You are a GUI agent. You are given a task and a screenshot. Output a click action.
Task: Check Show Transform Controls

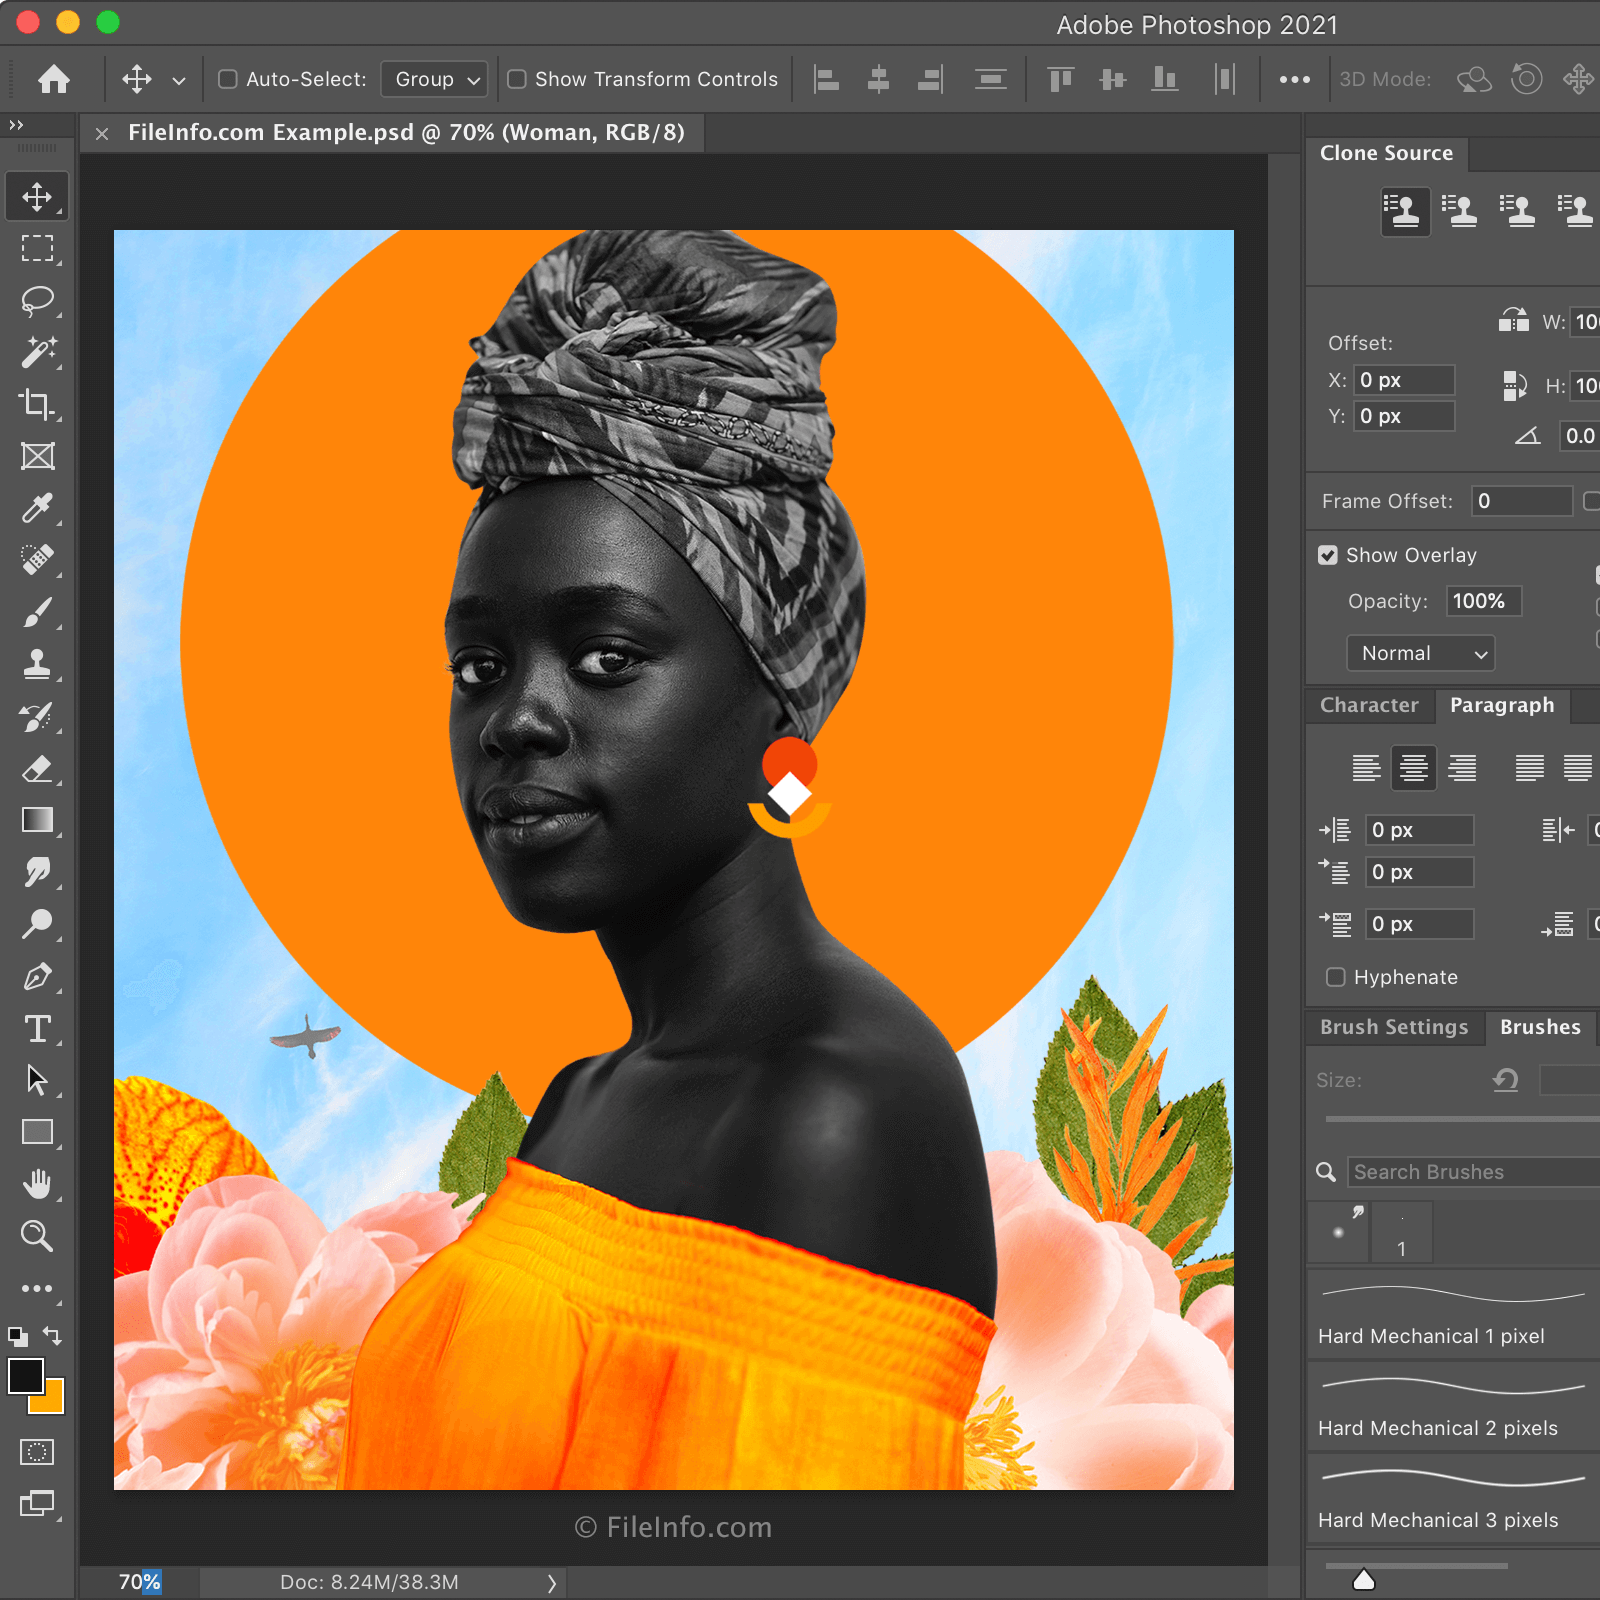tap(517, 79)
